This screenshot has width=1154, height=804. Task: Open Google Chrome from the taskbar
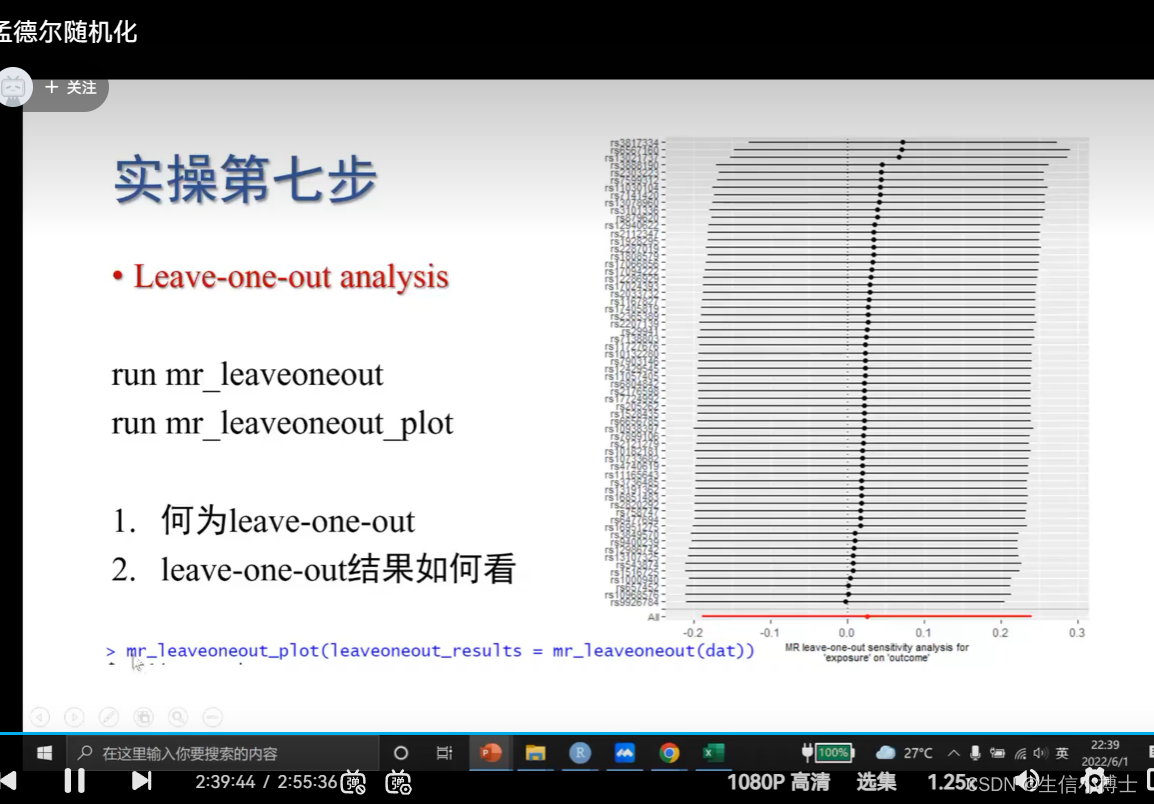pyautogui.click(x=669, y=752)
